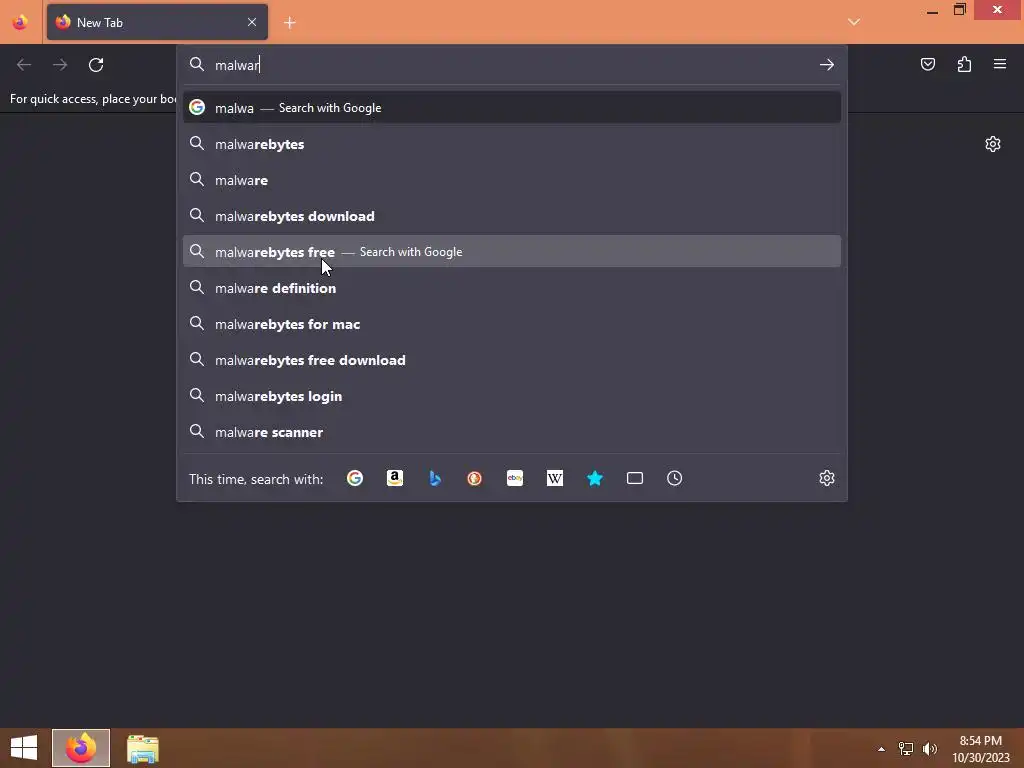Image resolution: width=1024 pixels, height=768 pixels.
Task: Open search settings gear in dropdown
Action: (827, 478)
